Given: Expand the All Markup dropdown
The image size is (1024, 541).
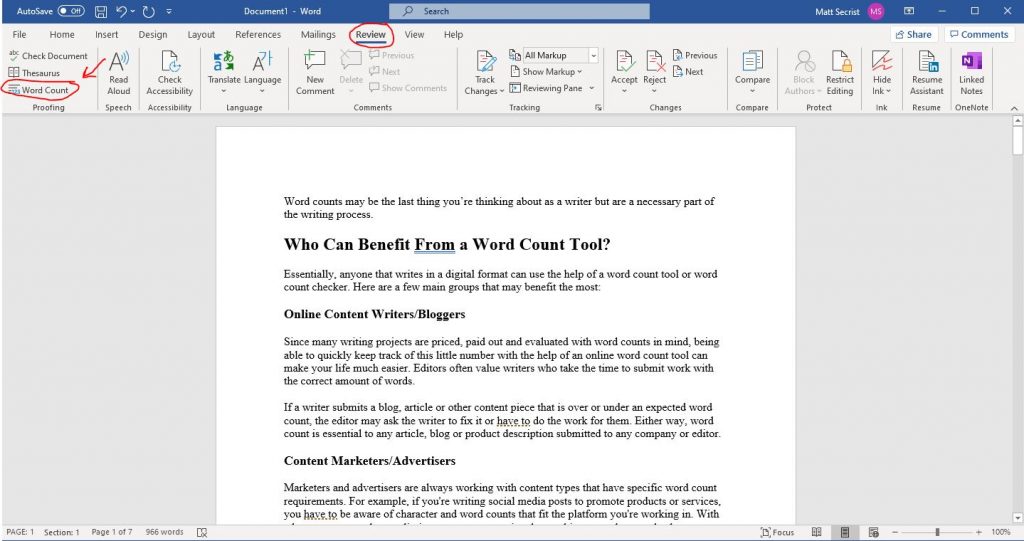Looking at the screenshot, I should 594,56.
